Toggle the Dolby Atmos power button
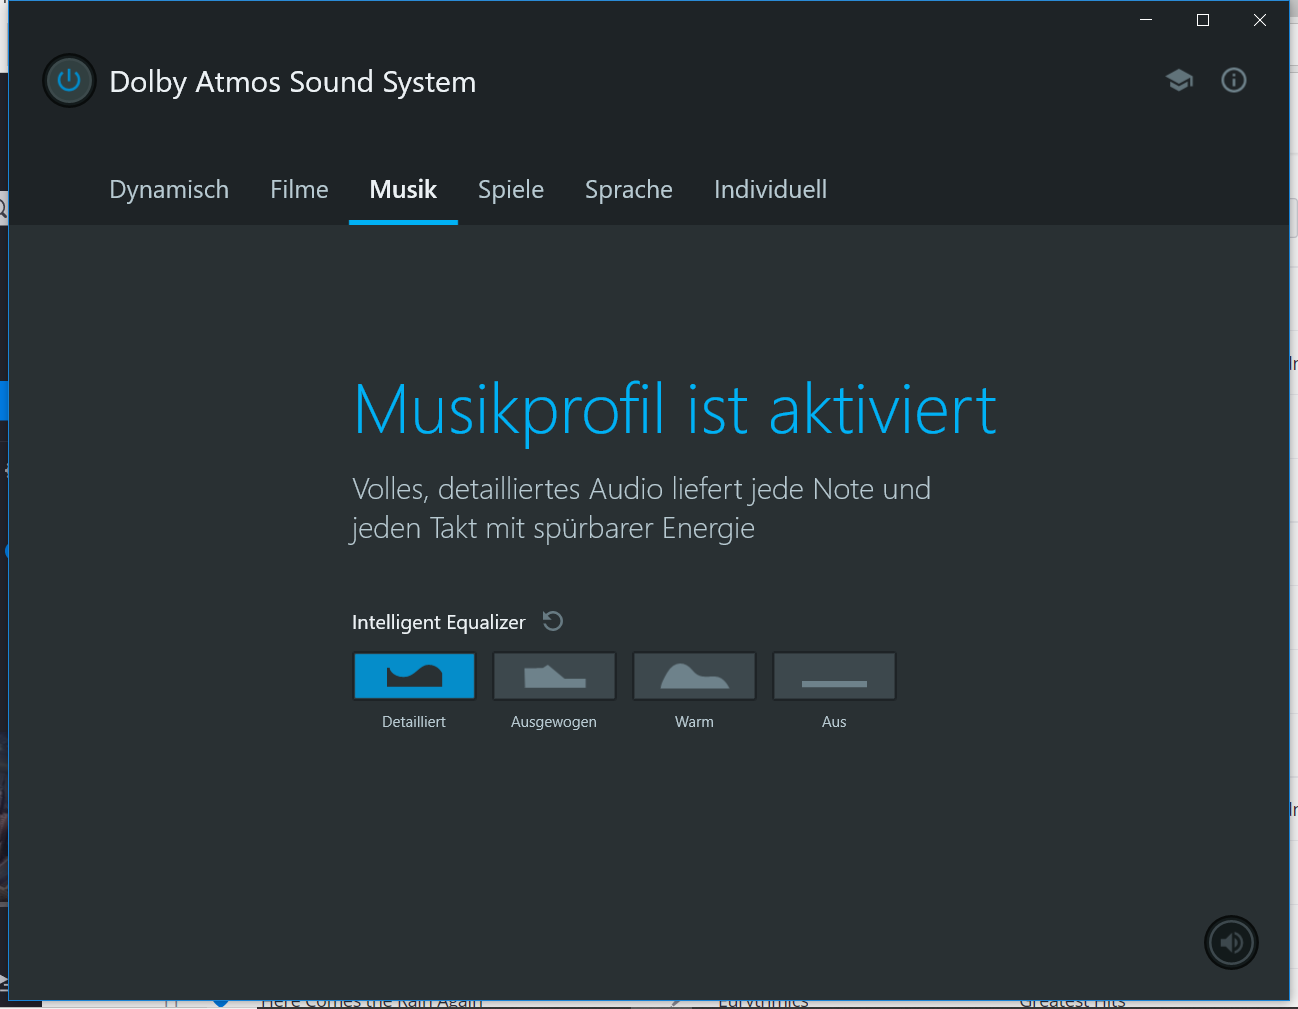Image resolution: width=1298 pixels, height=1009 pixels. [x=69, y=80]
